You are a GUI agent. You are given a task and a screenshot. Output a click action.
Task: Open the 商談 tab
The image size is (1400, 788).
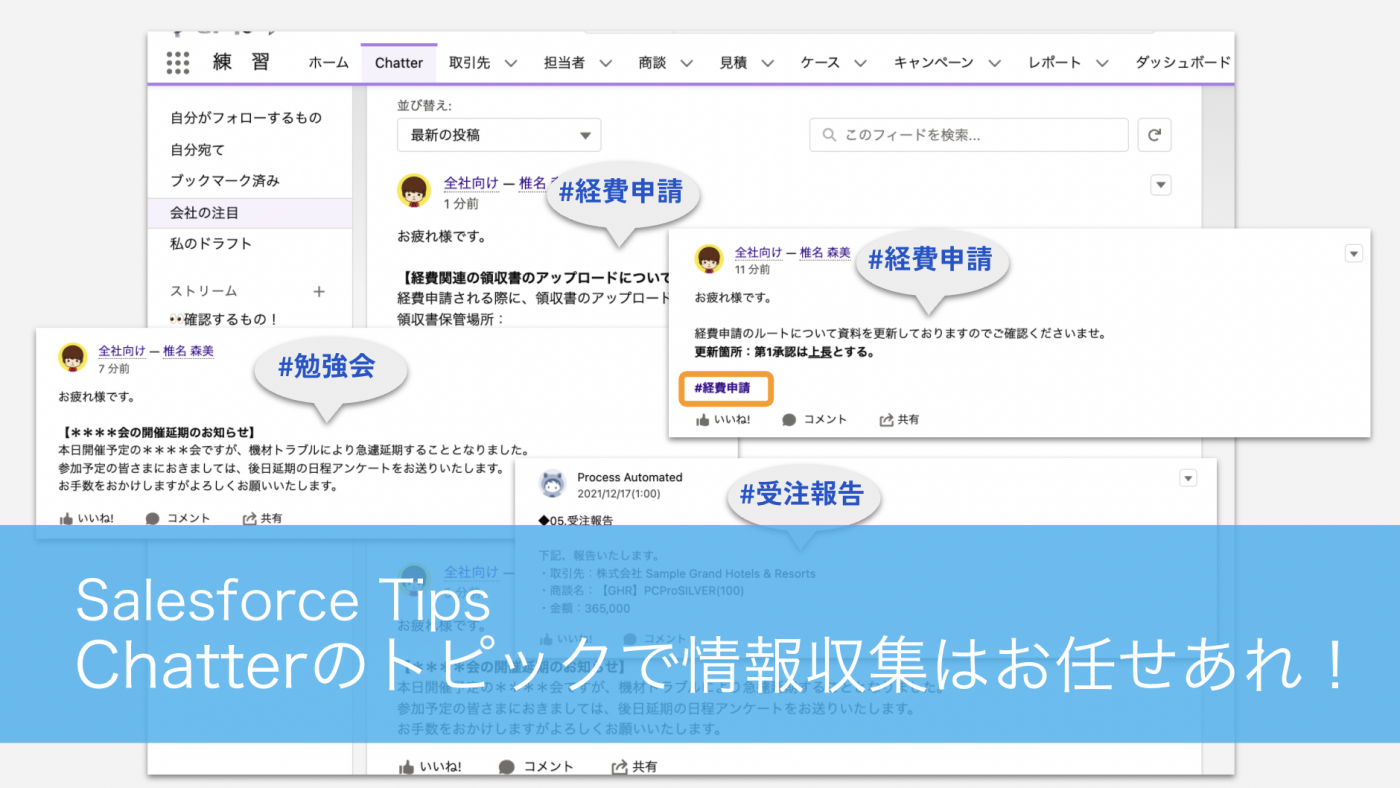(652, 62)
